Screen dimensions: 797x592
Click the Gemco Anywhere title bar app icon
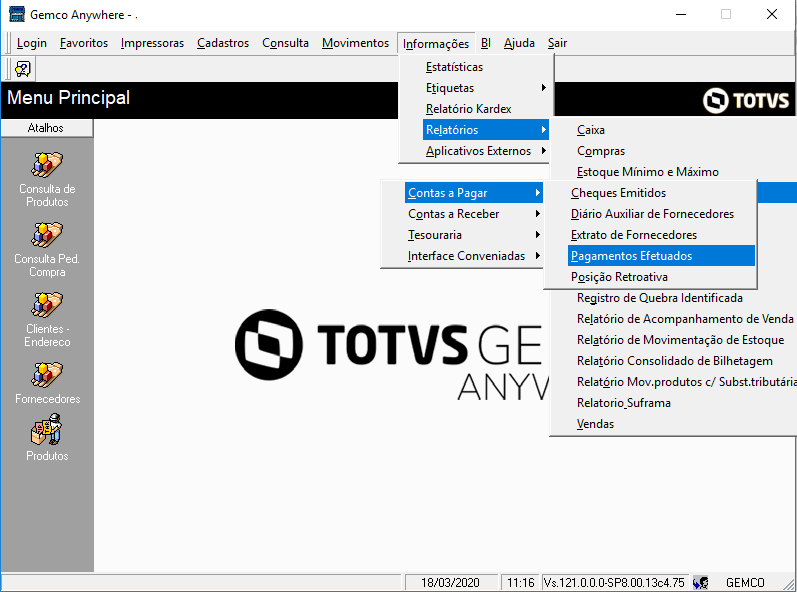click(17, 14)
